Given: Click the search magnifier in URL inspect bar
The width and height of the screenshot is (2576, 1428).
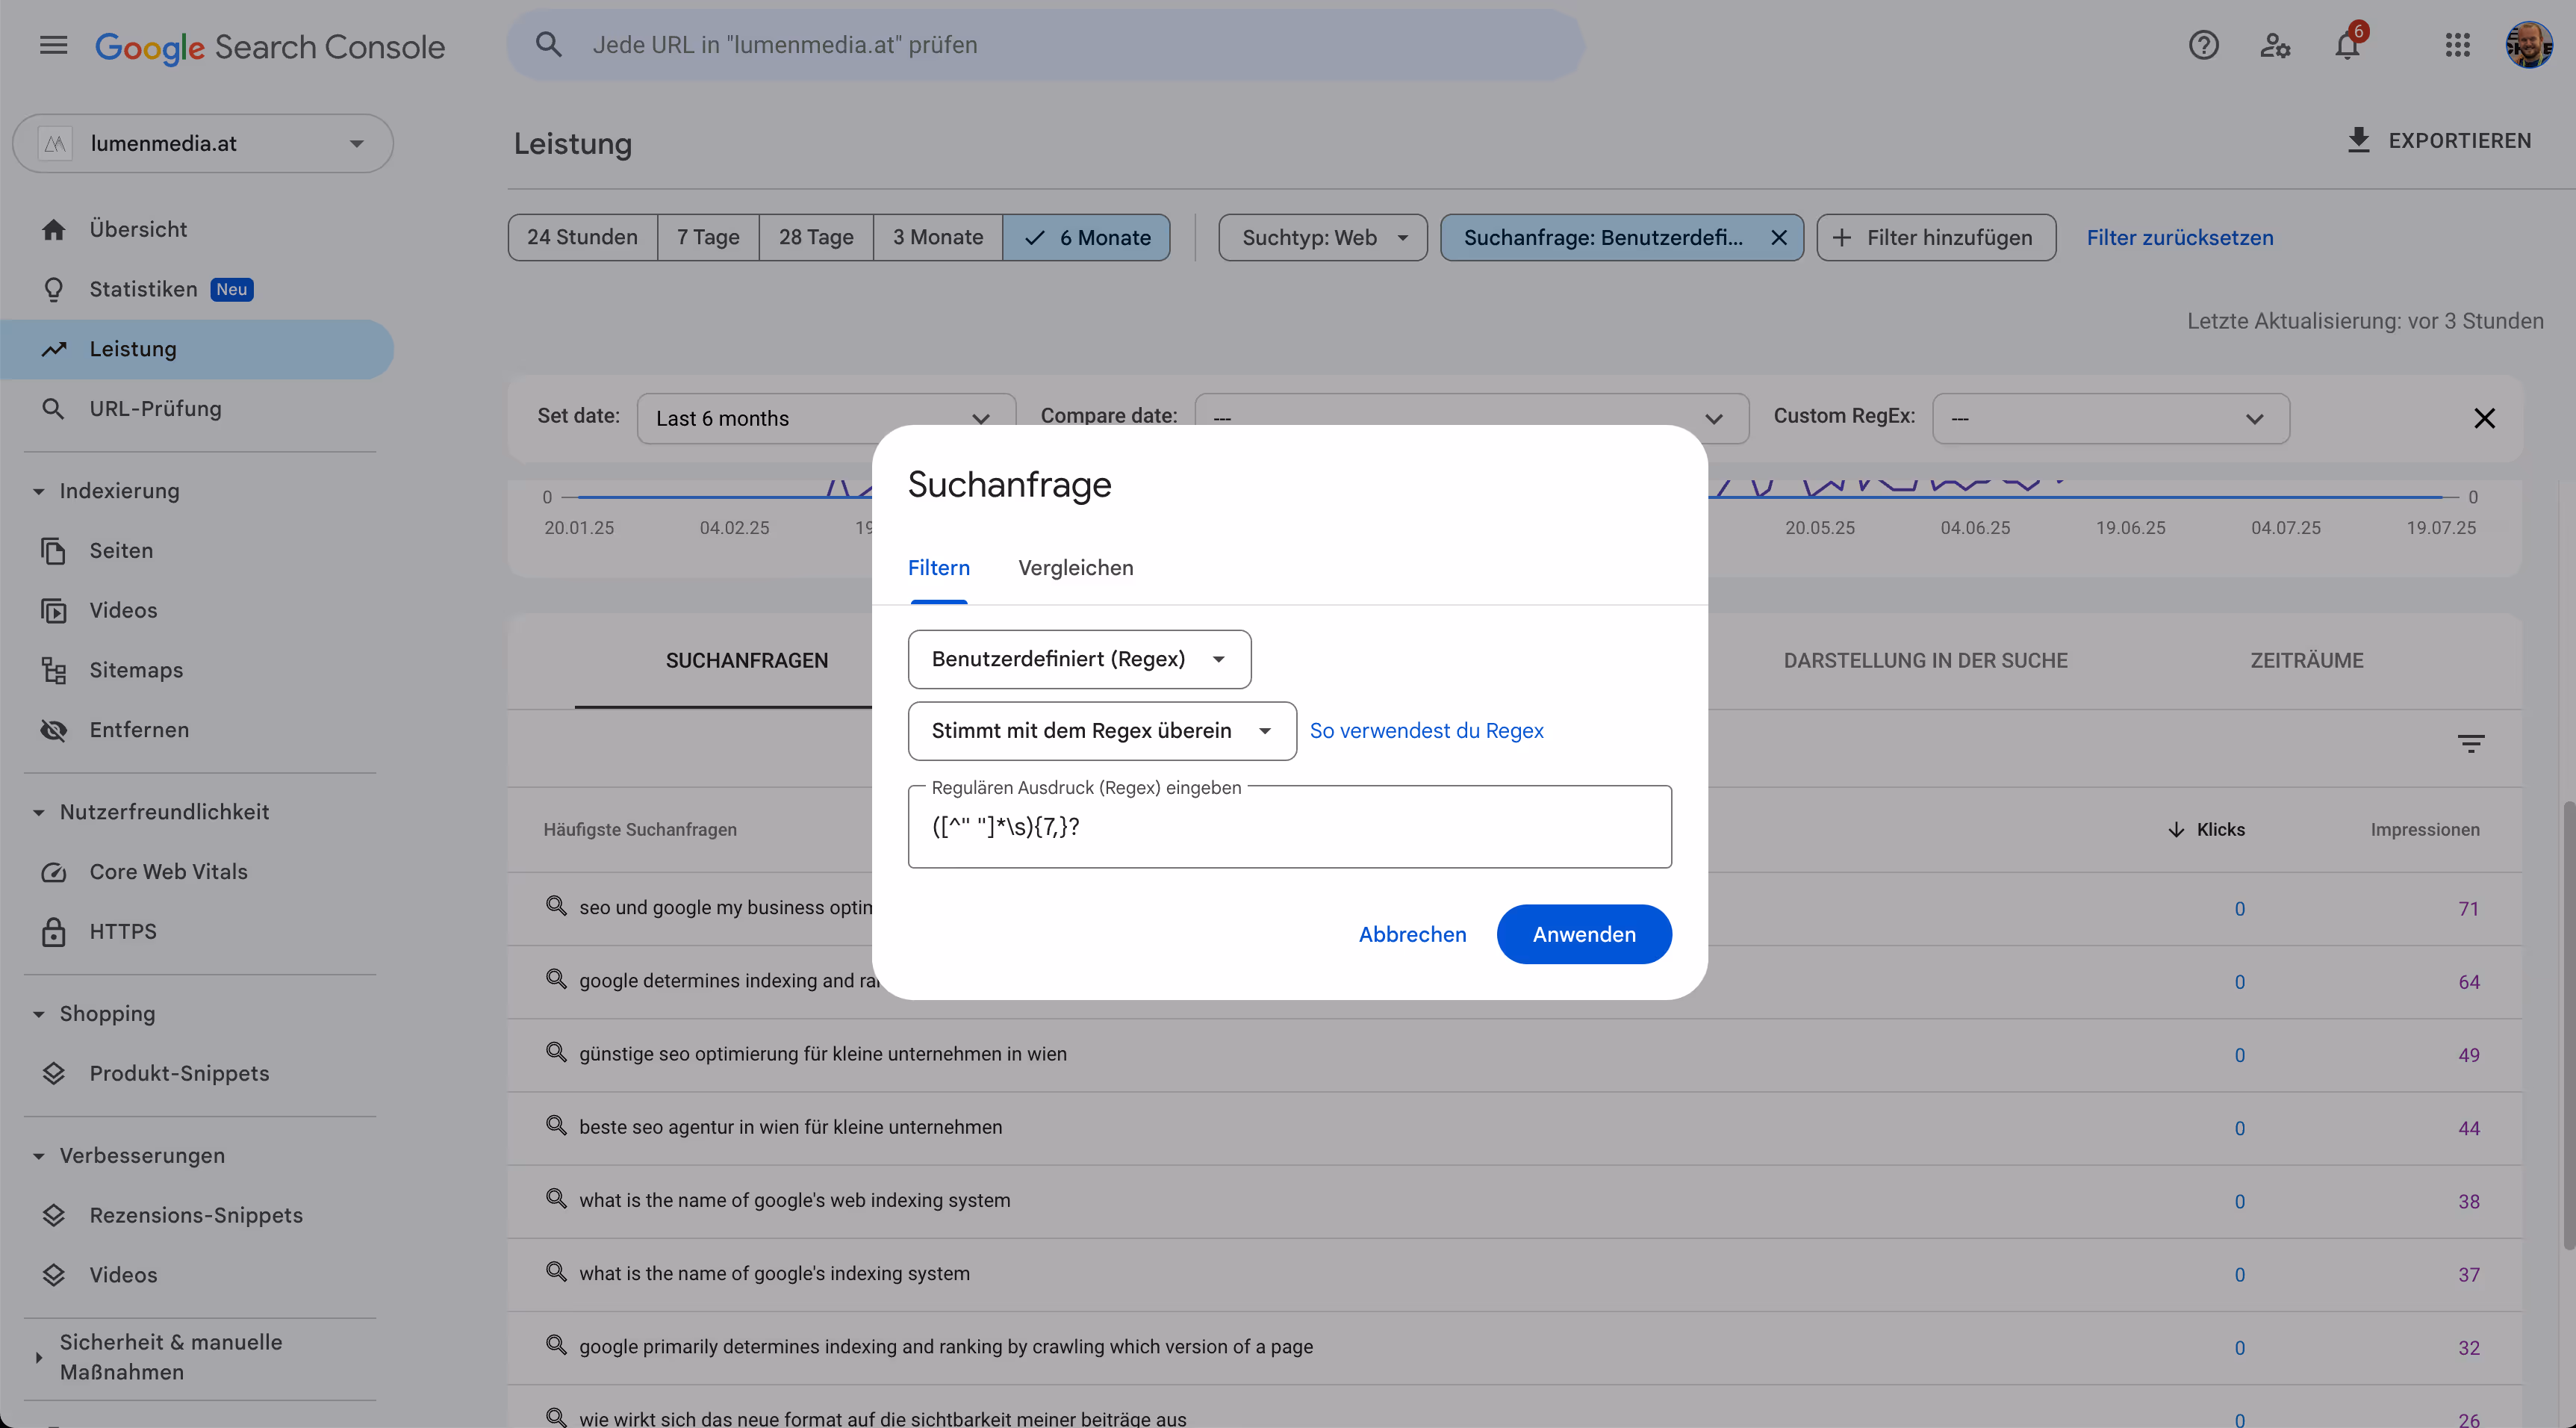Looking at the screenshot, I should pyautogui.click(x=548, y=45).
